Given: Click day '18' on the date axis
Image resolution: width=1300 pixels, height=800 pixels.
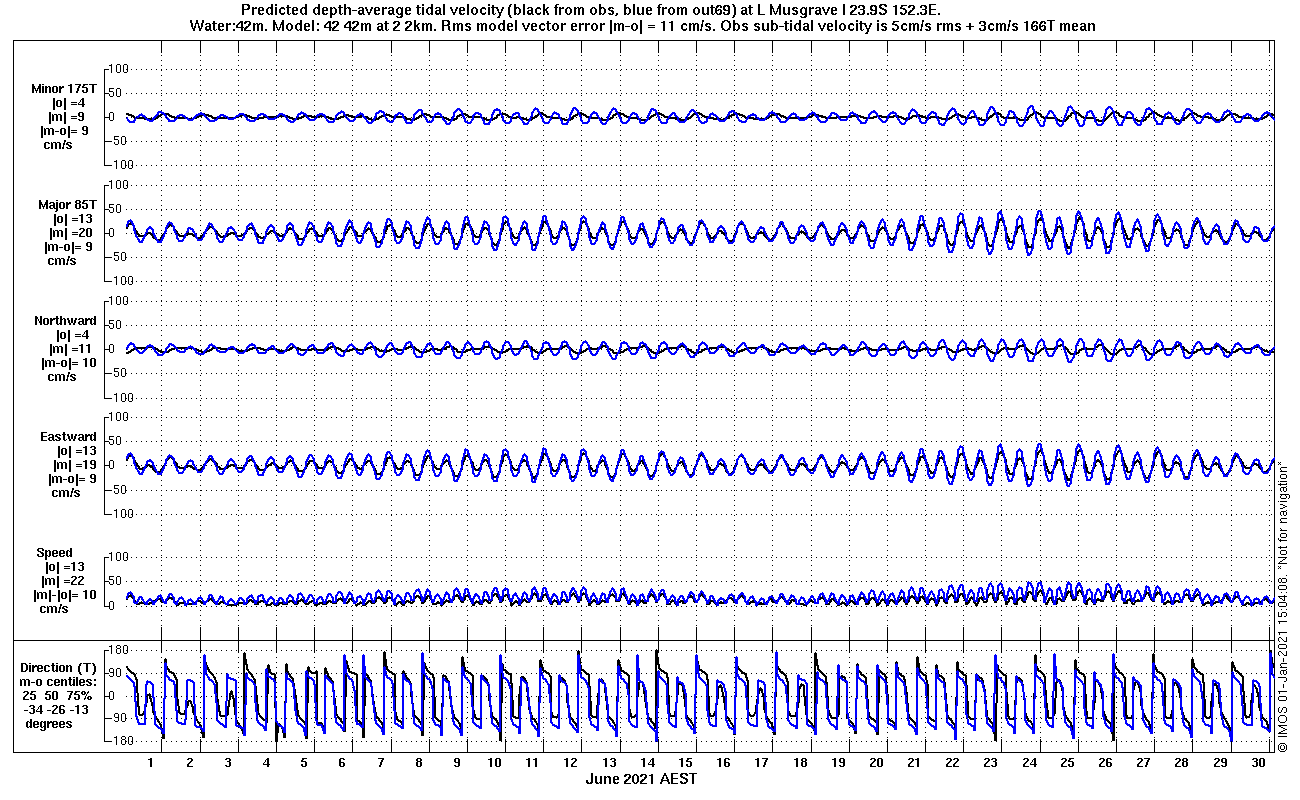Looking at the screenshot, I should pos(800,763).
